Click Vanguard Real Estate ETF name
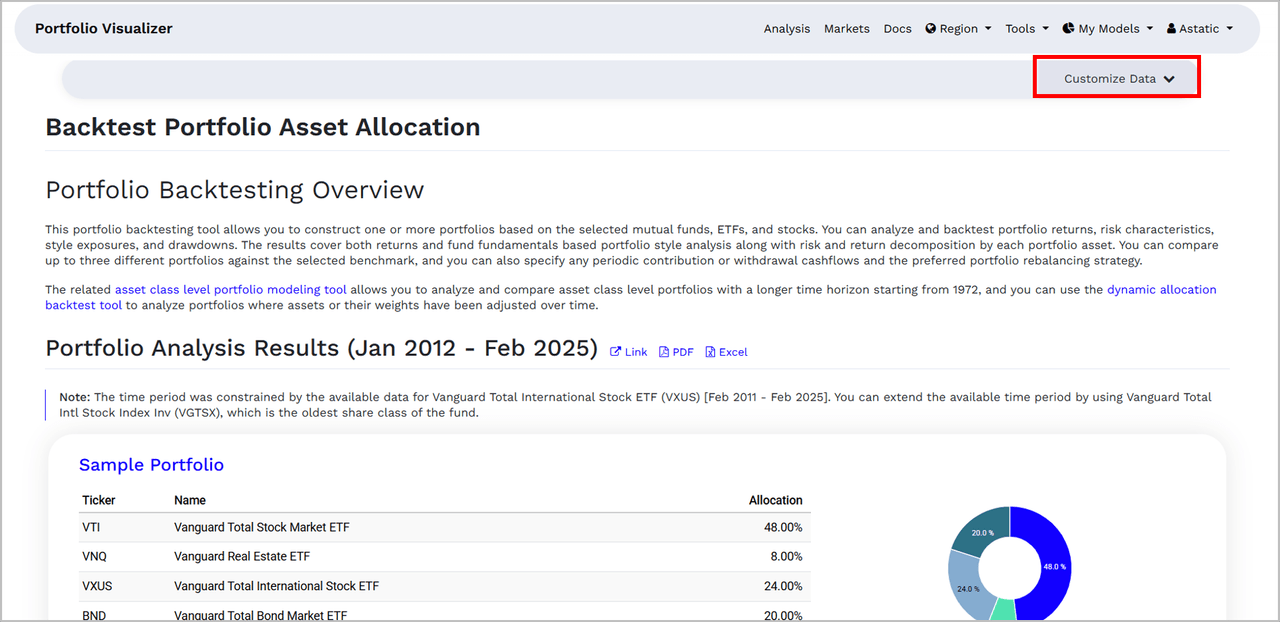Screen dimensions: 1280x622 [x=242, y=557]
